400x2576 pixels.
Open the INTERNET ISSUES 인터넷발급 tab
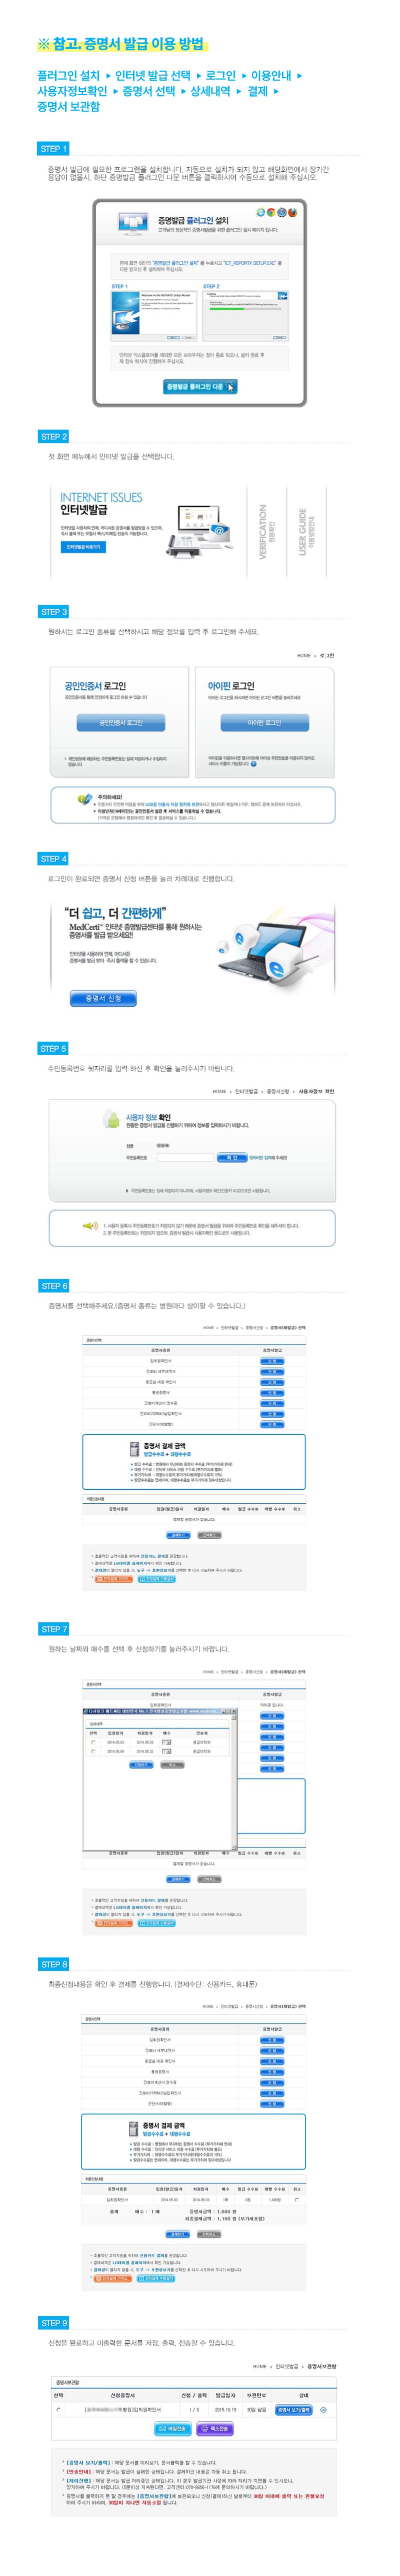[101, 503]
